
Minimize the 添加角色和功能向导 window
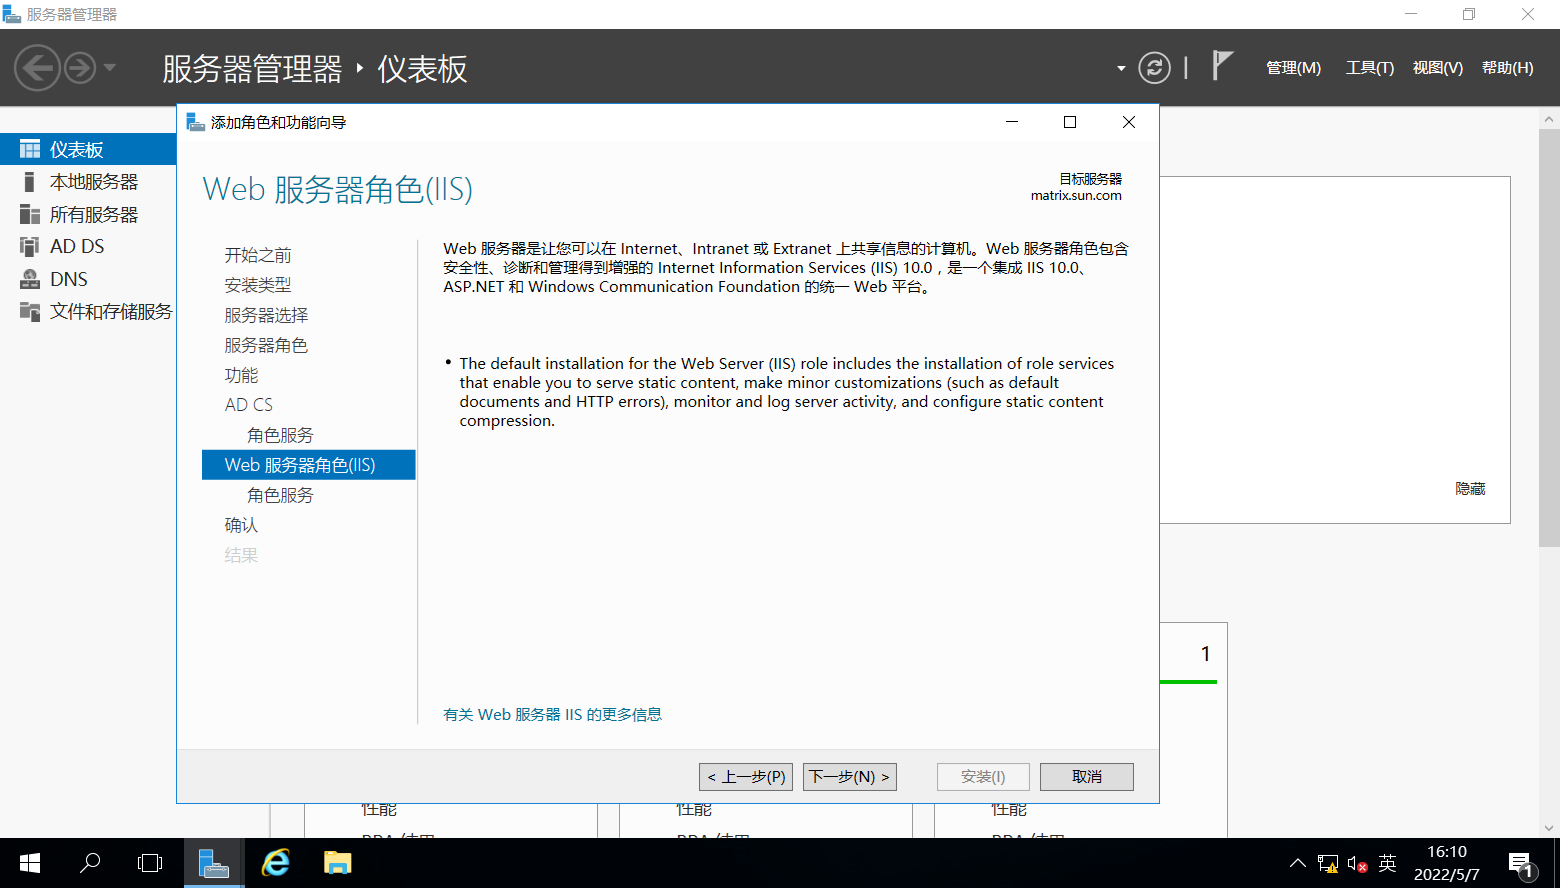pyautogui.click(x=1012, y=122)
